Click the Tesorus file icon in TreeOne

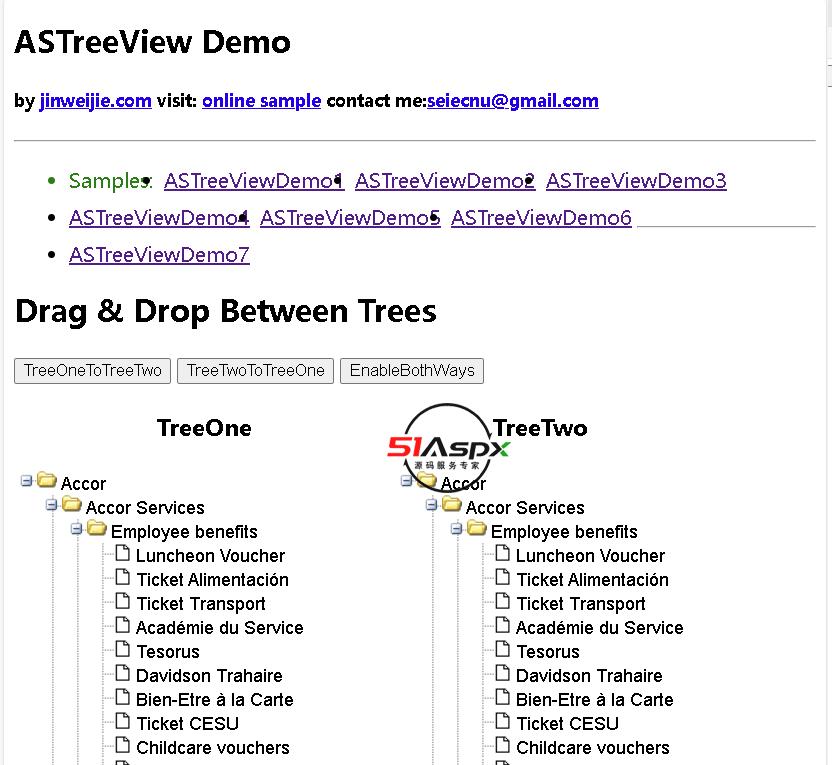click(123, 649)
